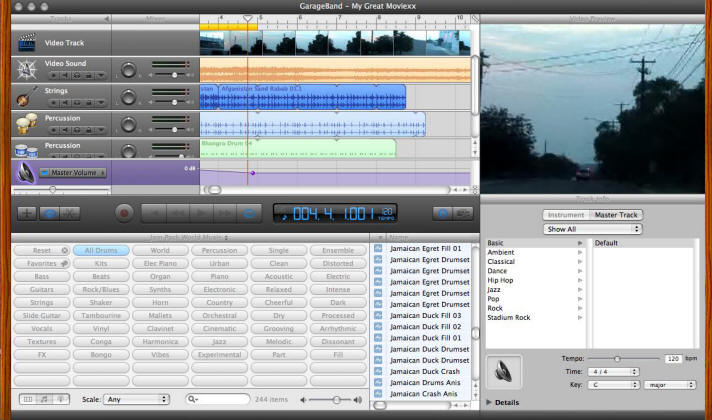712x420 pixels.
Task: Switch loop browser to column view
Action: coord(28,399)
